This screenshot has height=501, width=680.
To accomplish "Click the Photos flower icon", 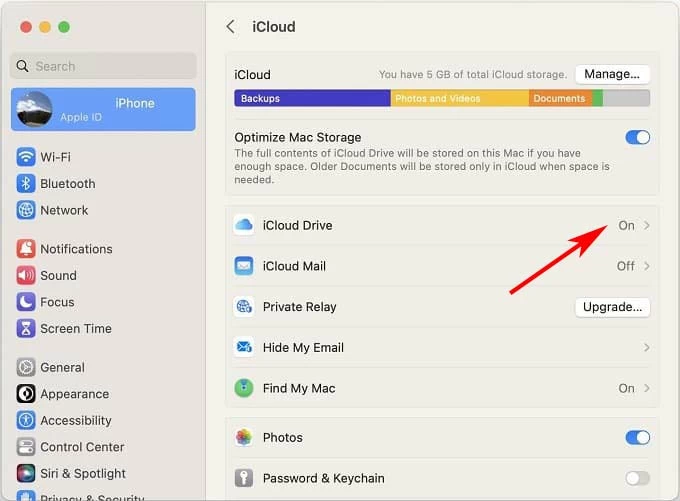I will coord(244,438).
